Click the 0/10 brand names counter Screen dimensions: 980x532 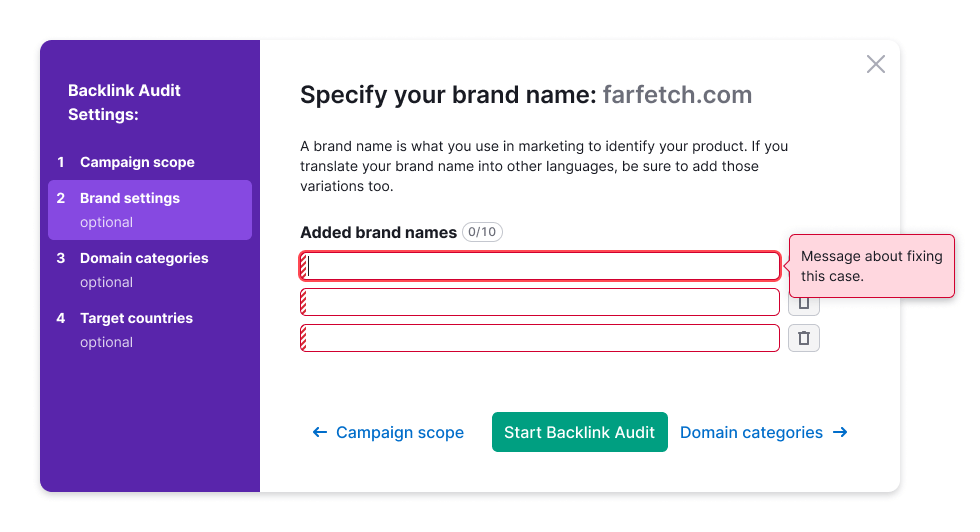[x=482, y=232]
